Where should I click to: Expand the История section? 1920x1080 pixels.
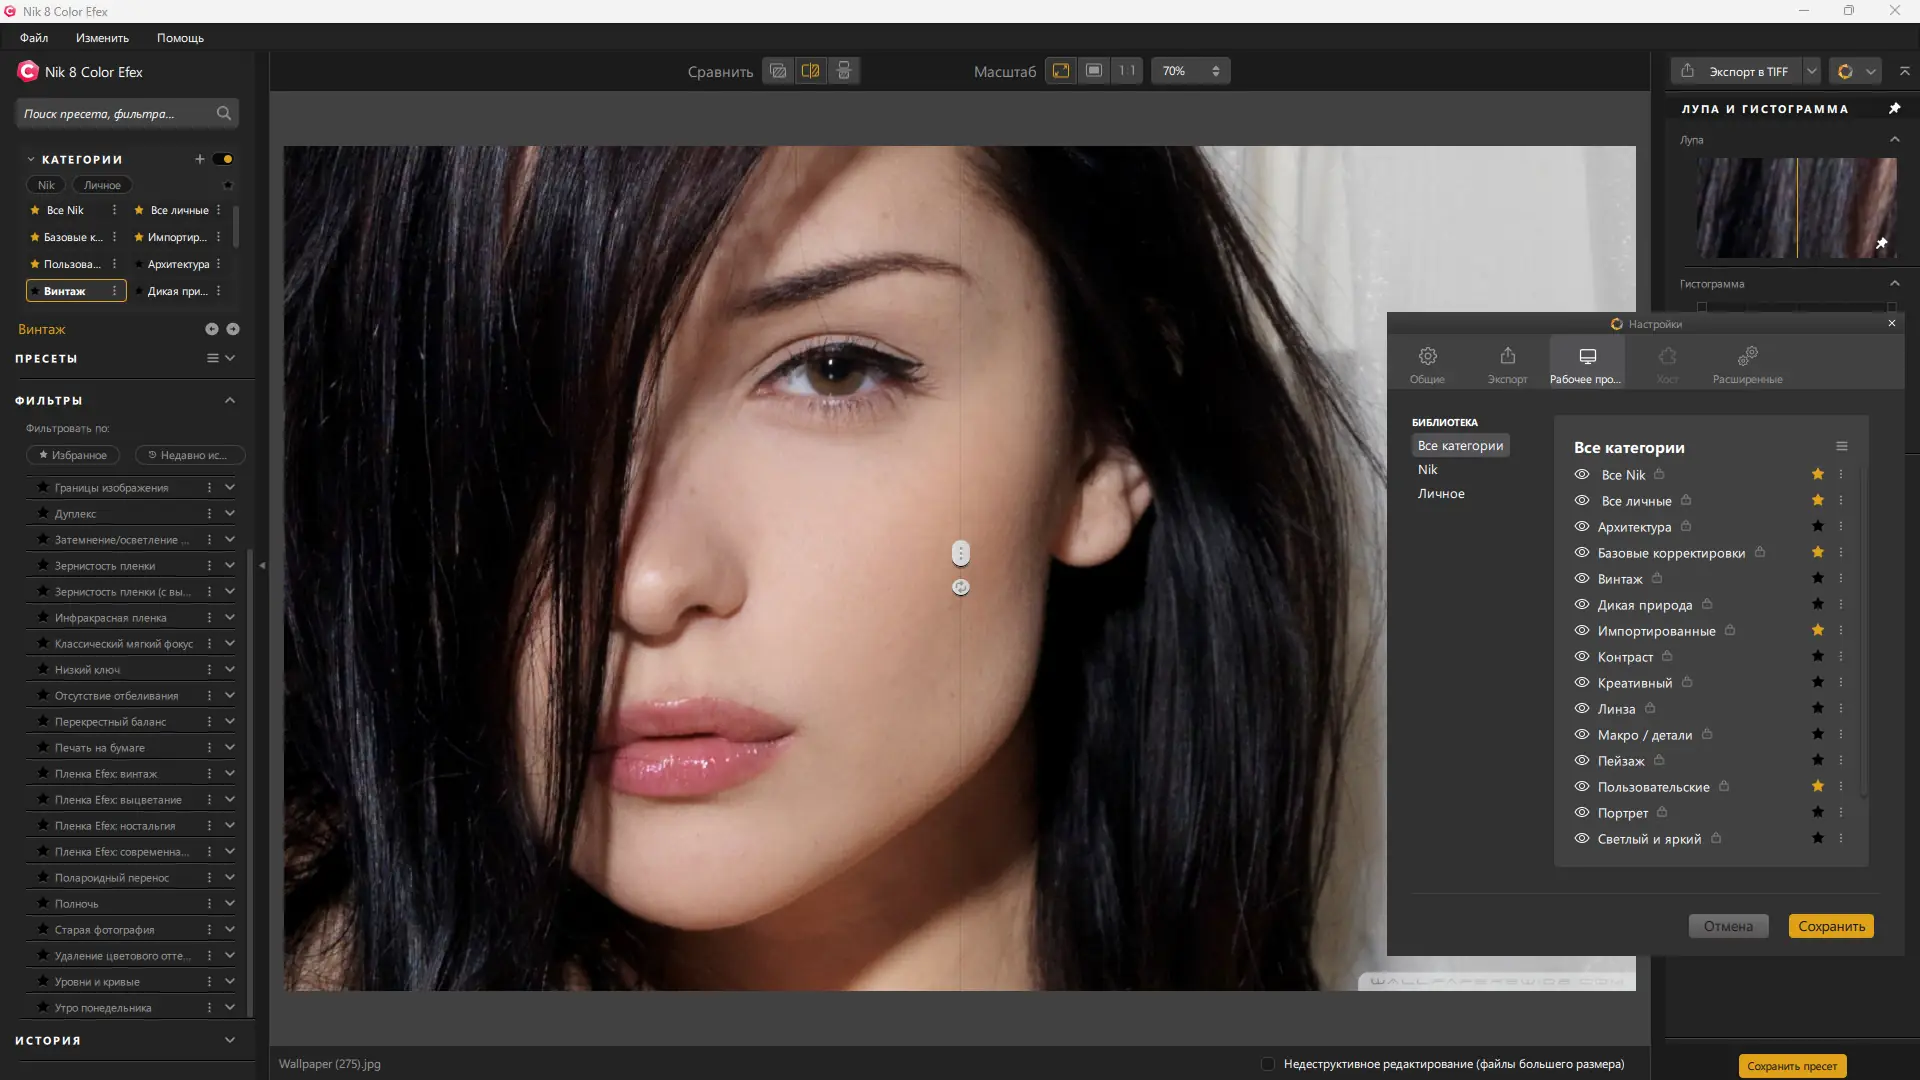pos(230,1040)
